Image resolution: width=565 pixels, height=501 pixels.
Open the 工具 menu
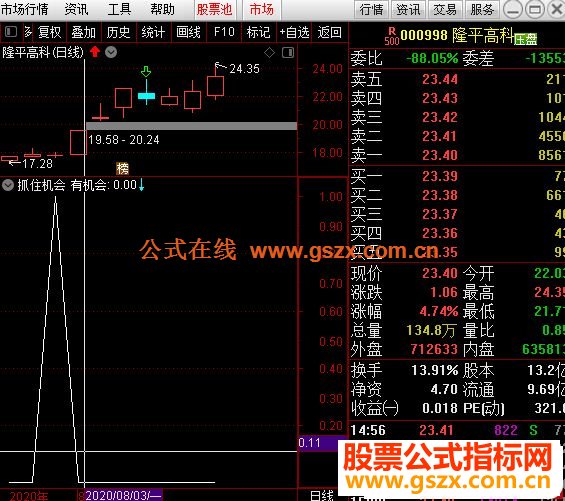click(x=119, y=9)
